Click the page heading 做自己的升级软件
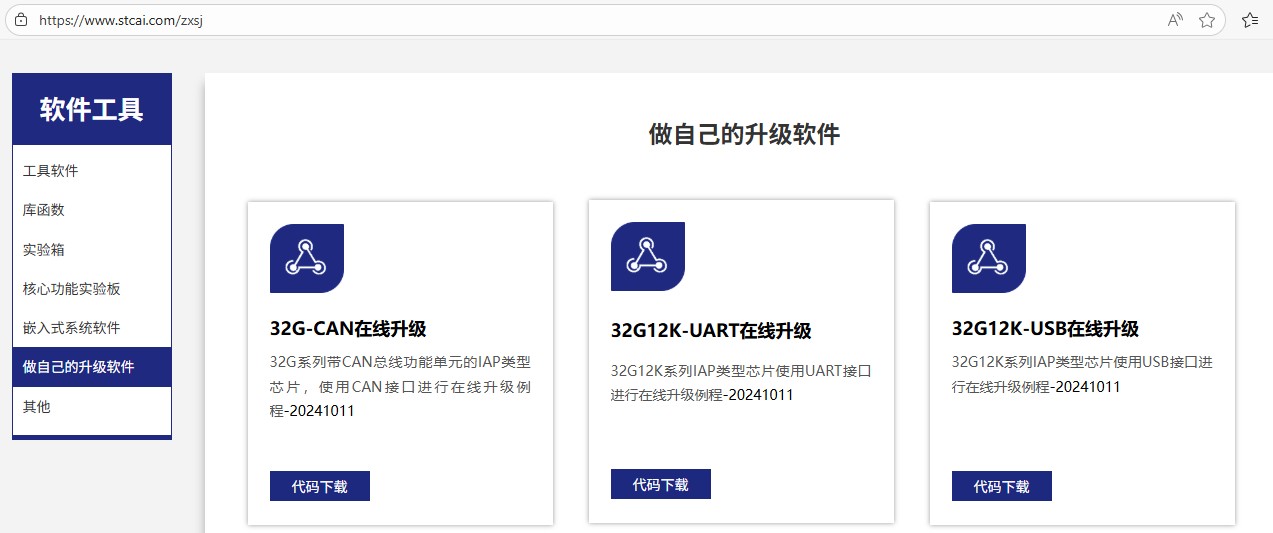This screenshot has width=1273, height=533. [x=745, y=134]
